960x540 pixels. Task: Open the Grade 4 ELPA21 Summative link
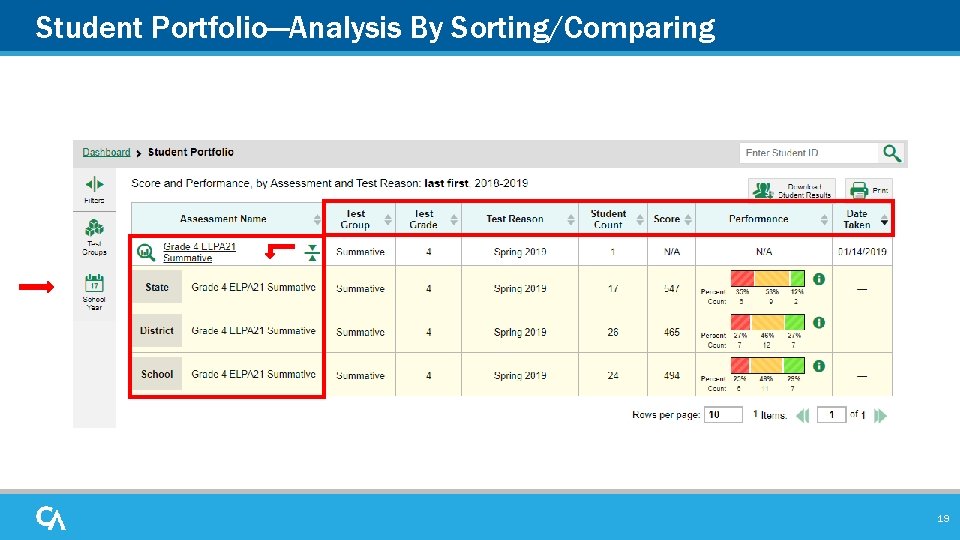coord(199,252)
